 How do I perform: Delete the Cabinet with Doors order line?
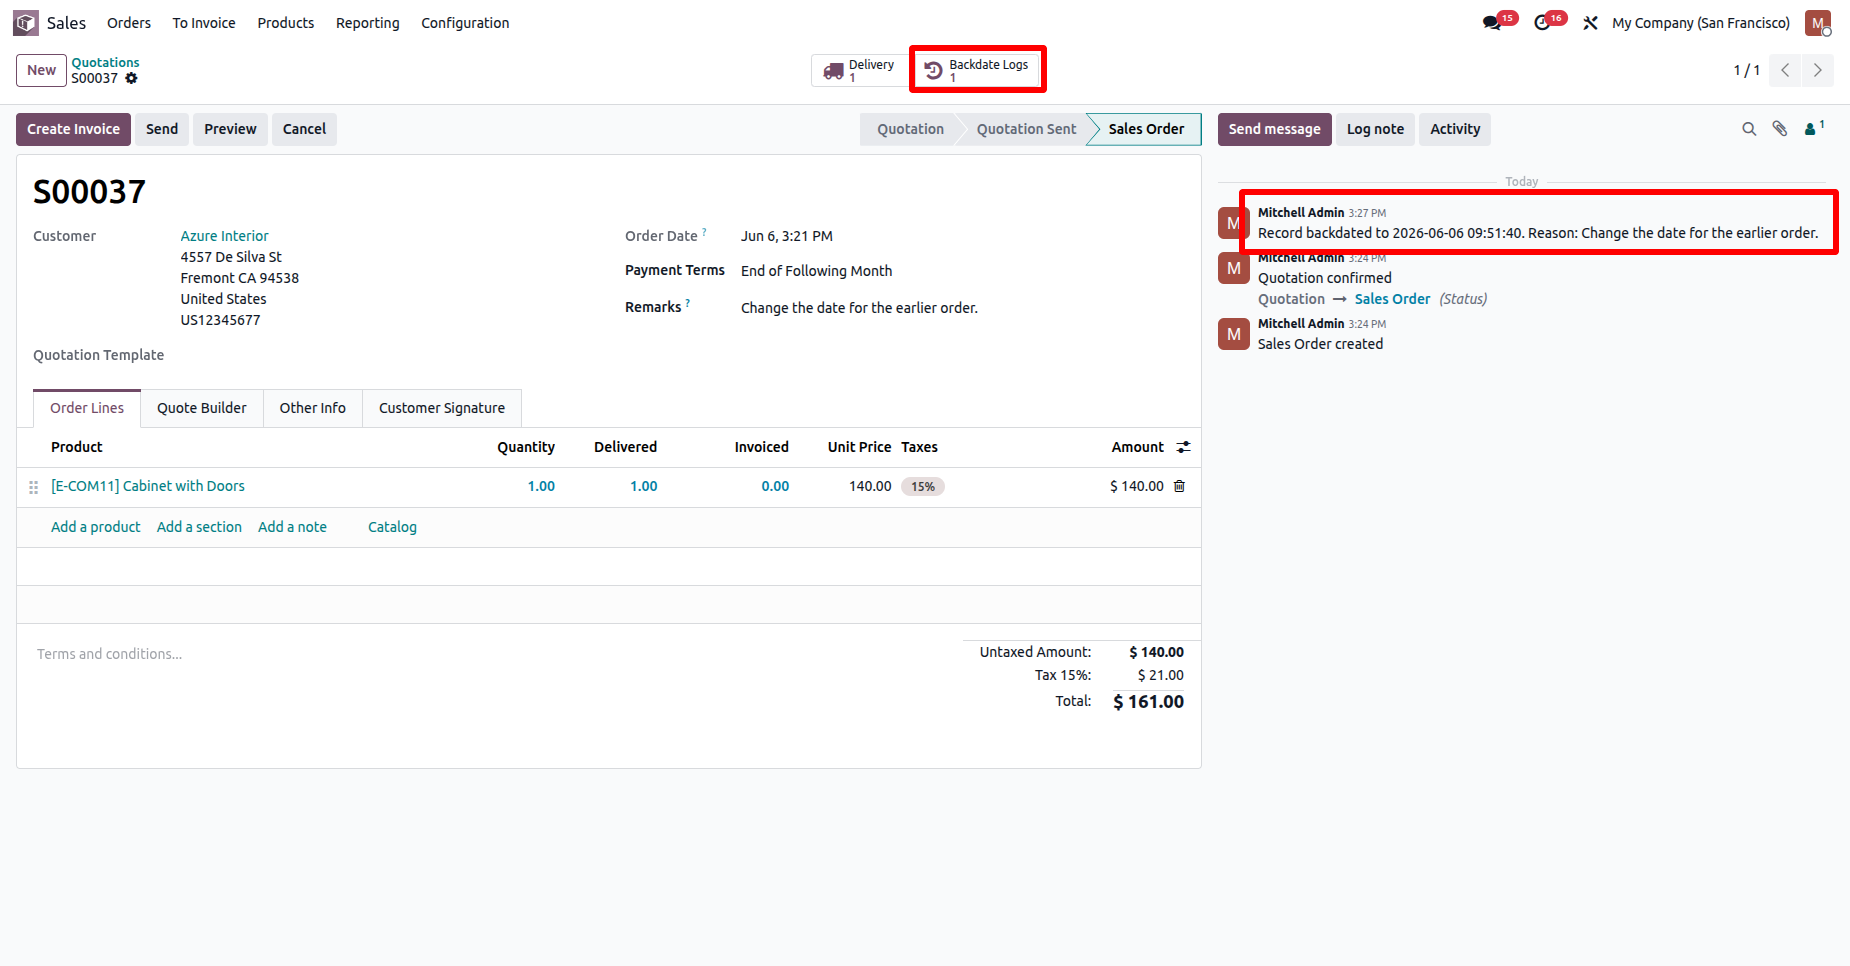click(1179, 486)
